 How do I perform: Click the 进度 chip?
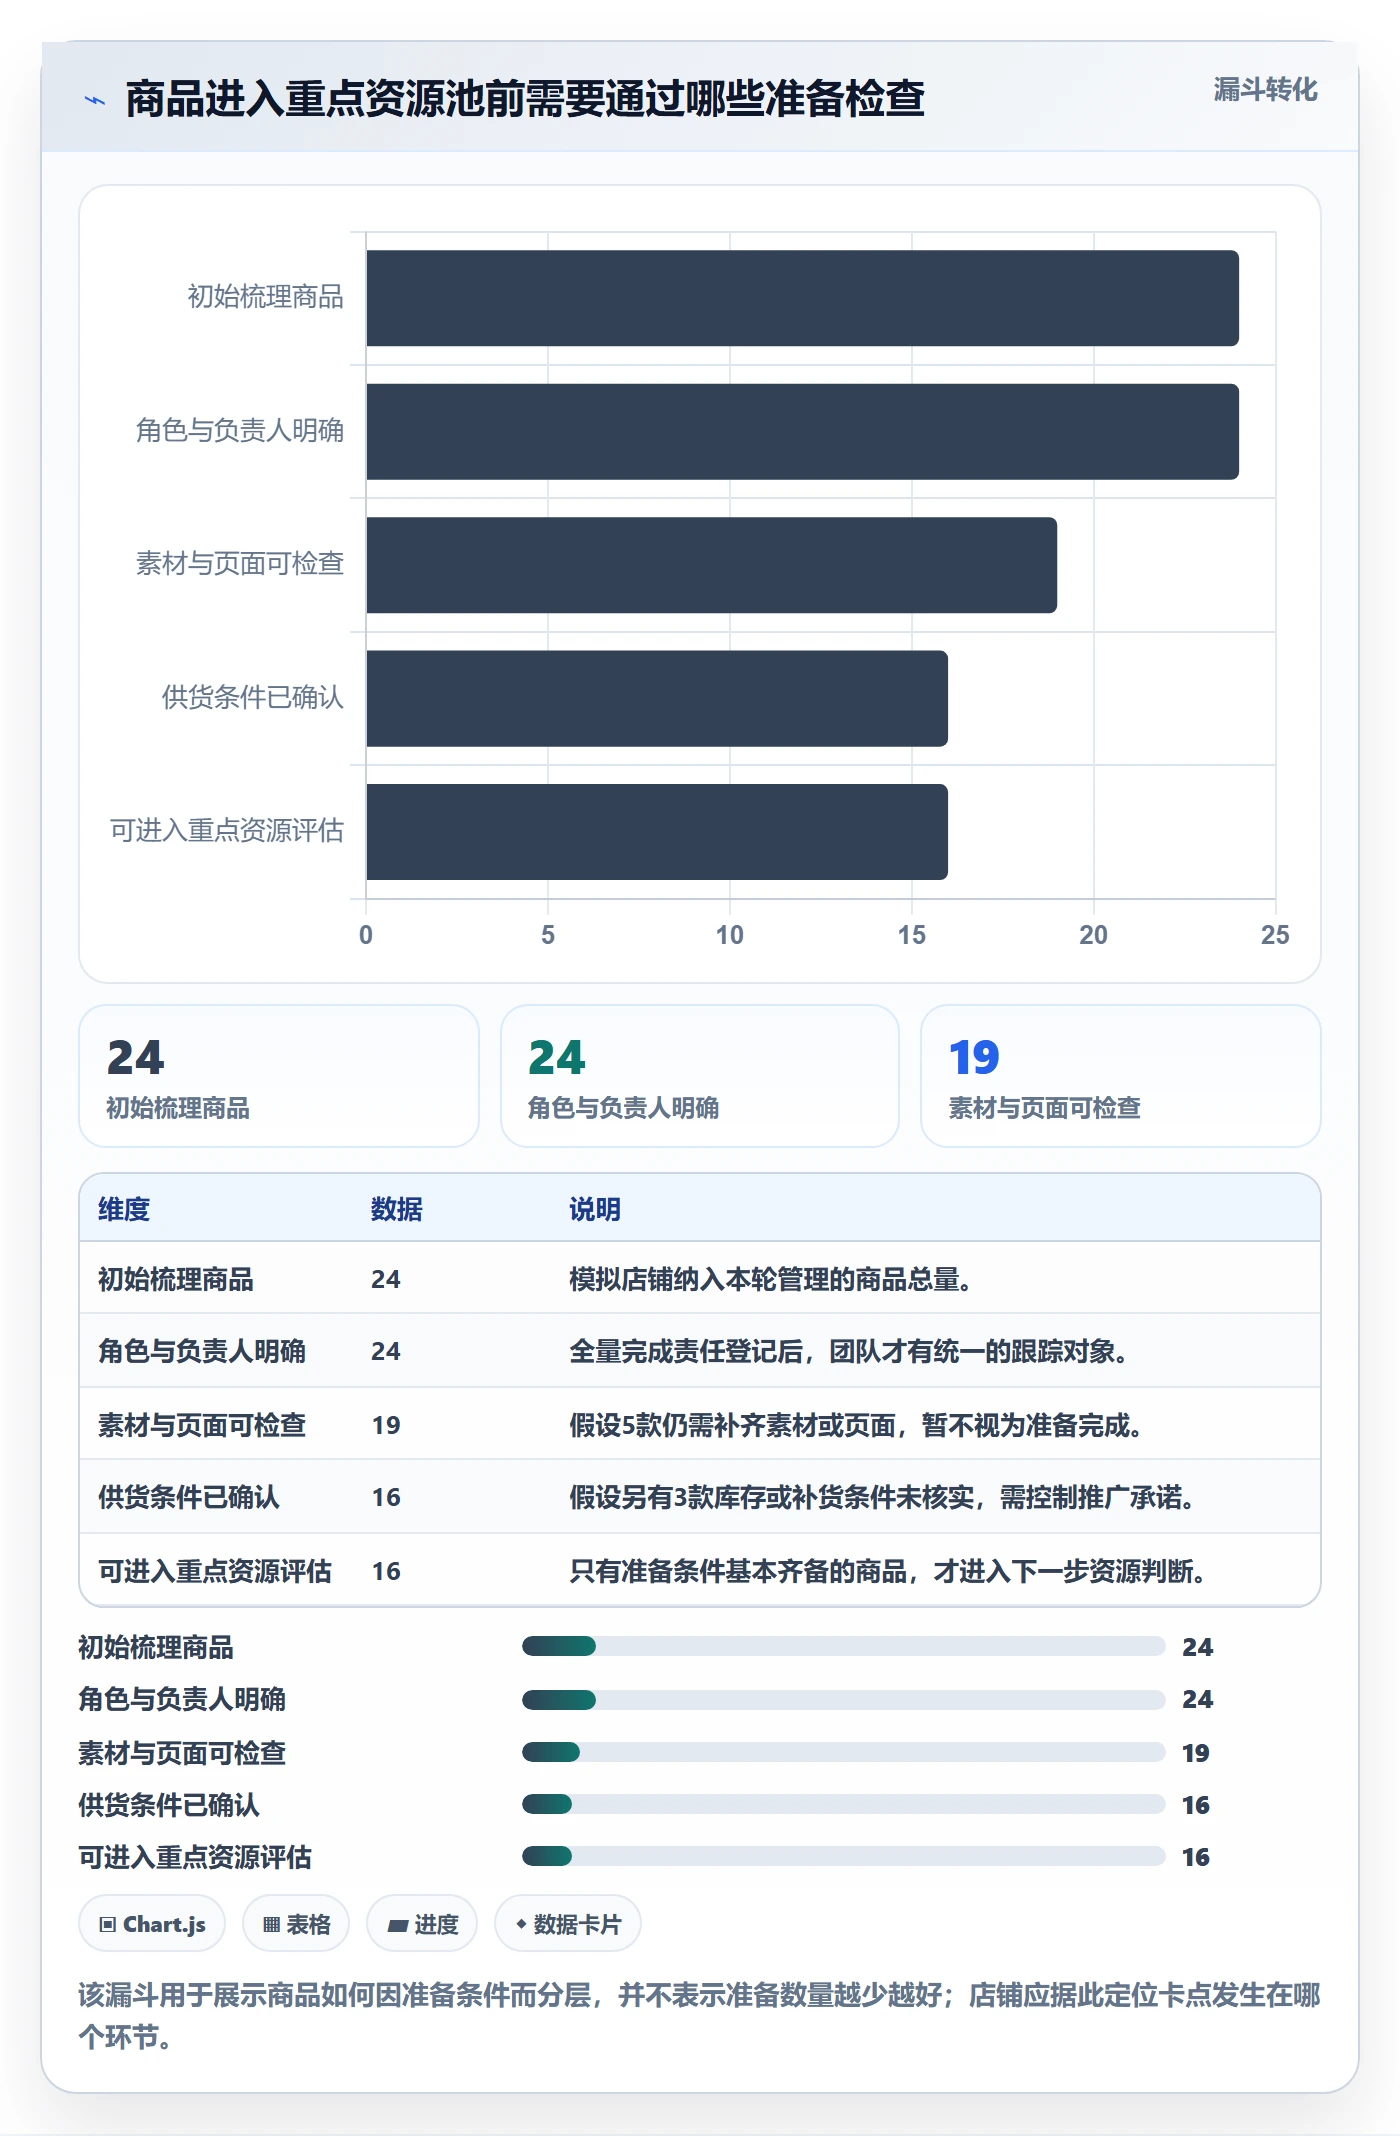coord(422,1924)
